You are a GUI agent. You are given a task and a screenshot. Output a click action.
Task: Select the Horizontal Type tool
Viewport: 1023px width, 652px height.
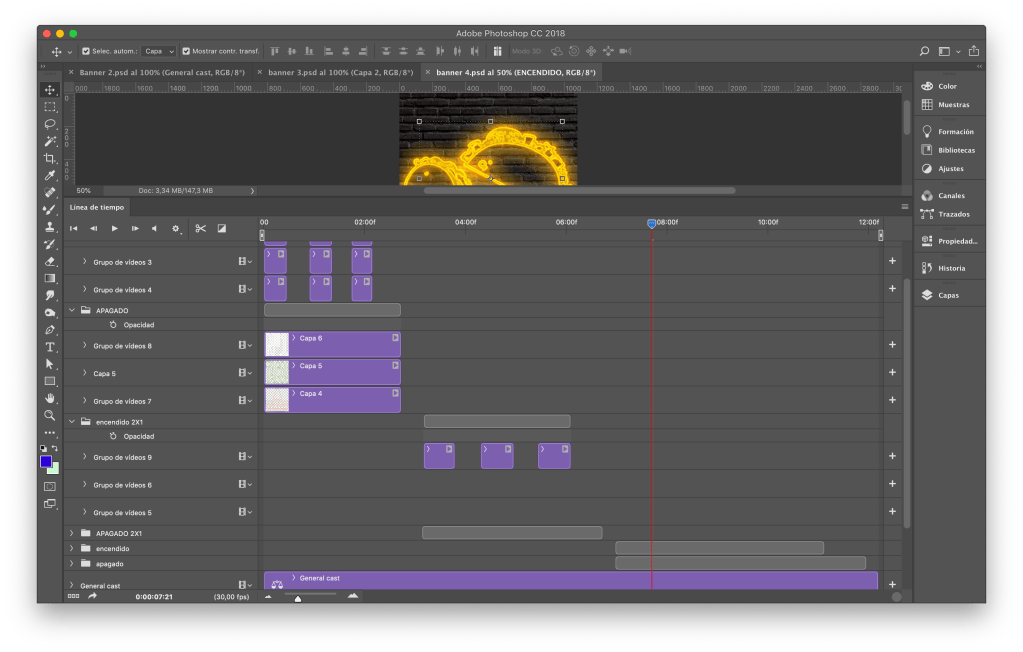[50, 347]
